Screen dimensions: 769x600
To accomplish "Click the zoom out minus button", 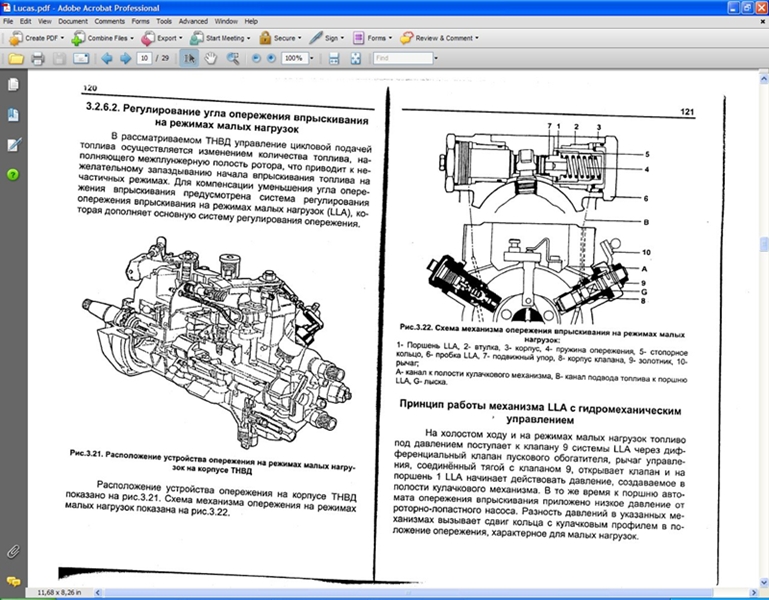I will (256, 59).
